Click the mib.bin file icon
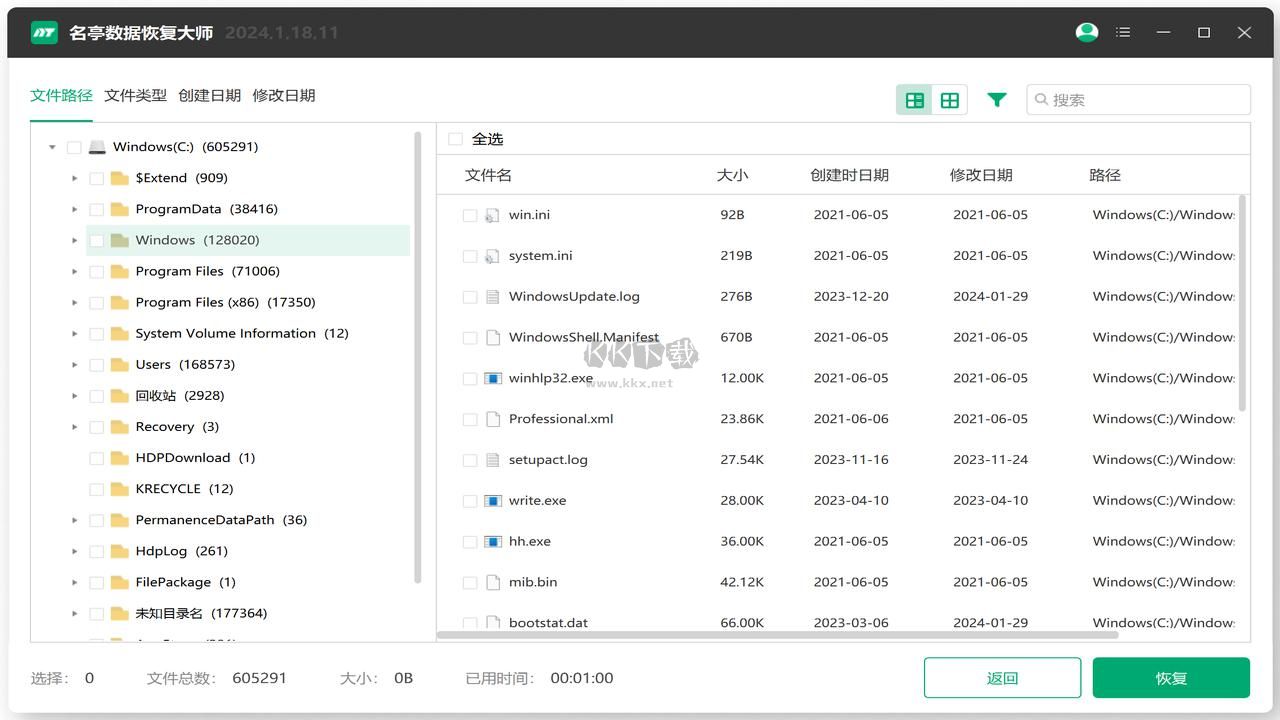Viewport: 1280px width, 720px height. pyautogui.click(x=492, y=582)
